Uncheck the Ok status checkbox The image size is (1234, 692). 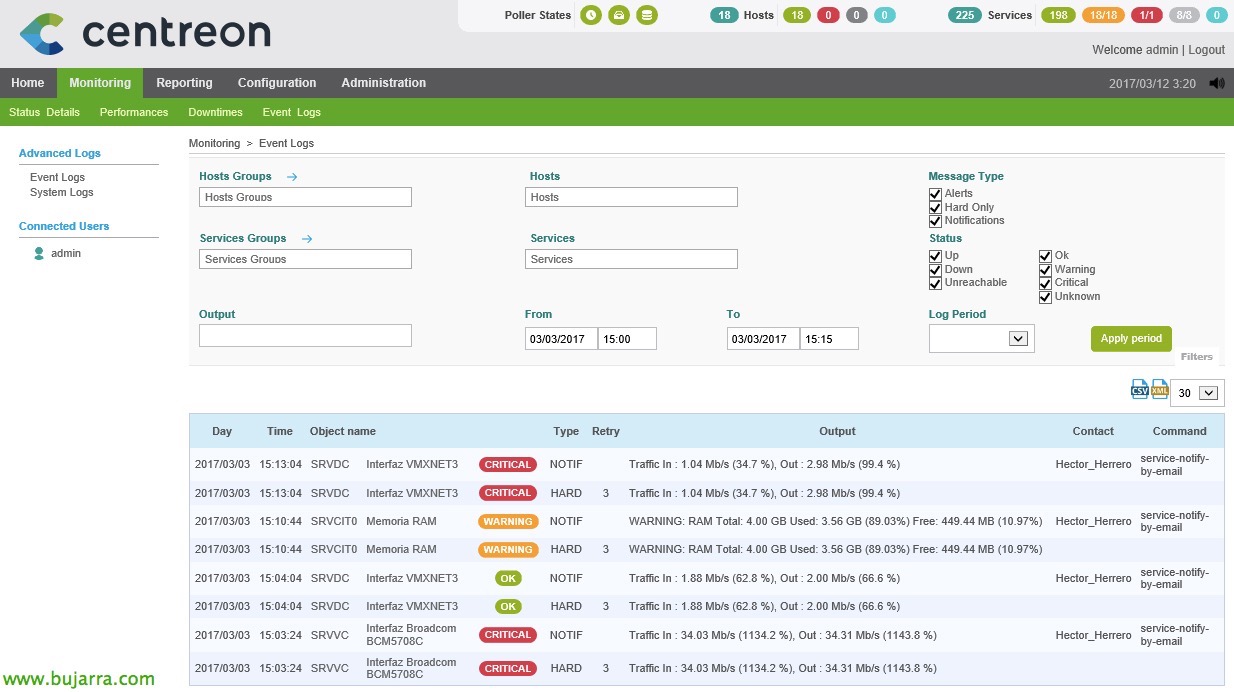[1046, 256]
